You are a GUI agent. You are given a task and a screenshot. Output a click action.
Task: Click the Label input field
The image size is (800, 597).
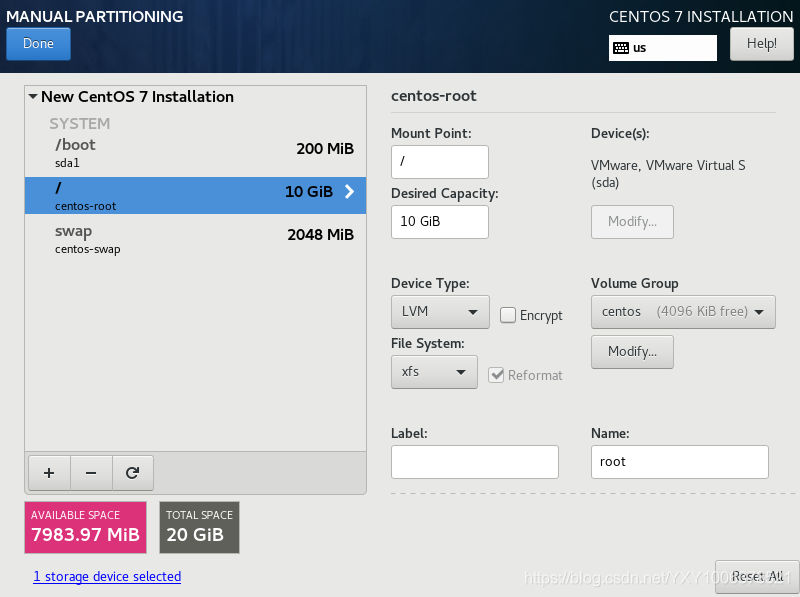(x=474, y=462)
